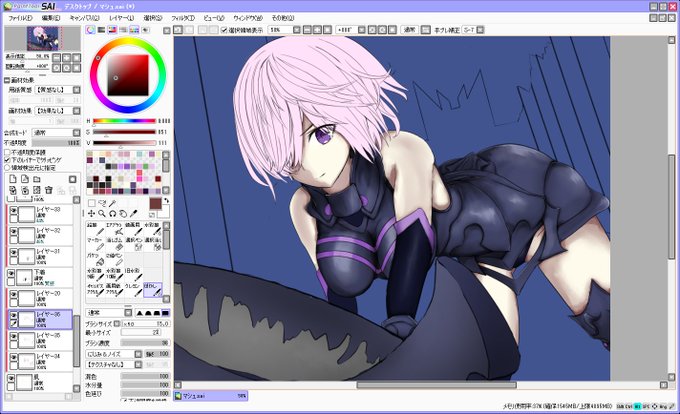Choose the マーカー marker tool
The height and width of the screenshot is (414, 680).
(95, 244)
